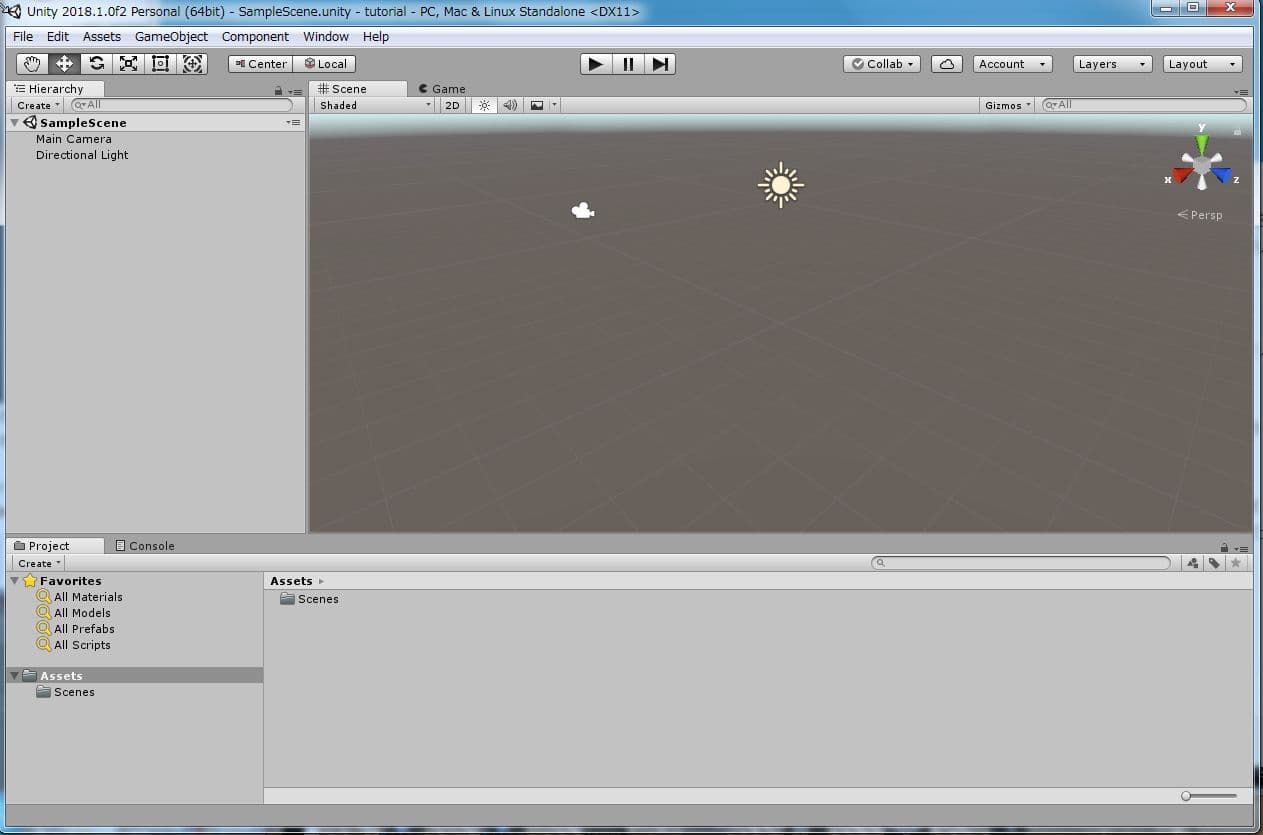Open SampleScene options menu
The width and height of the screenshot is (1263, 835).
coord(293,122)
